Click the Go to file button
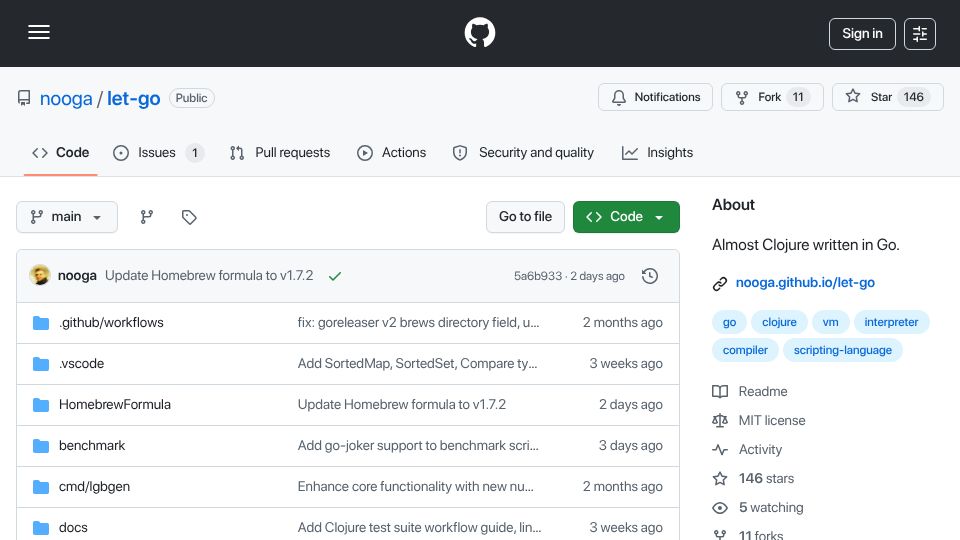The image size is (960, 540). (525, 217)
